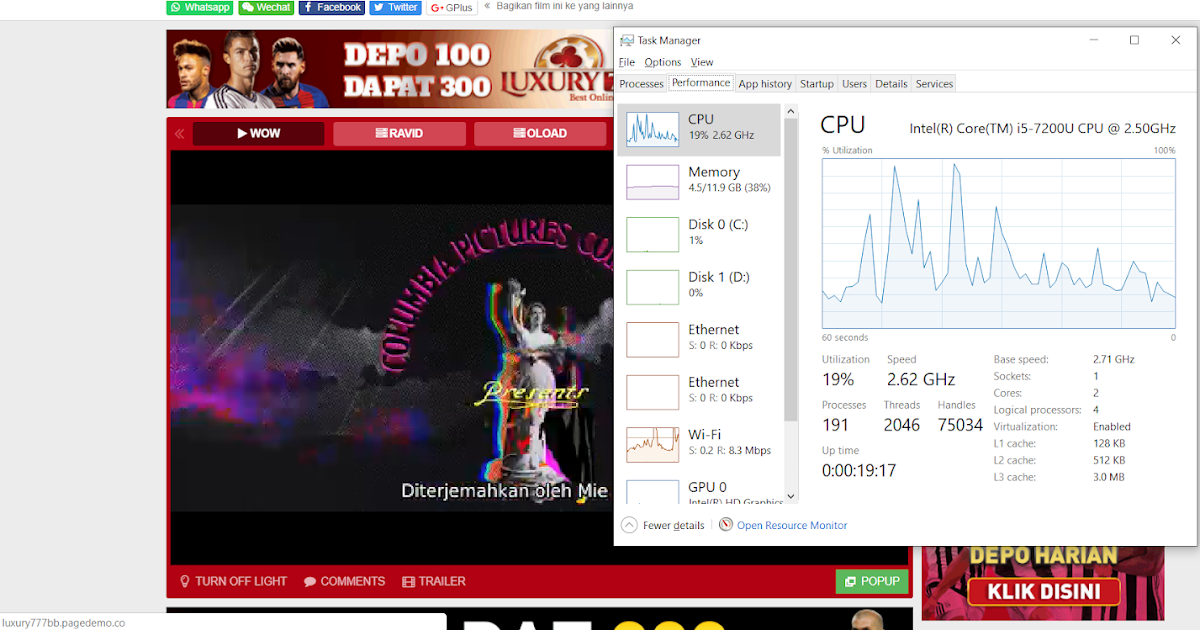The width and height of the screenshot is (1200, 630).
Task: Click the Resource Monitor gauge icon
Action: 726,525
